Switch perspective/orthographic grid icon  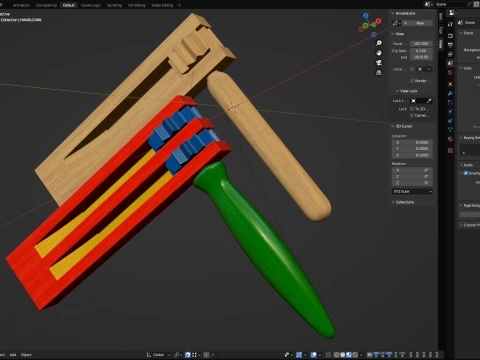379,72
